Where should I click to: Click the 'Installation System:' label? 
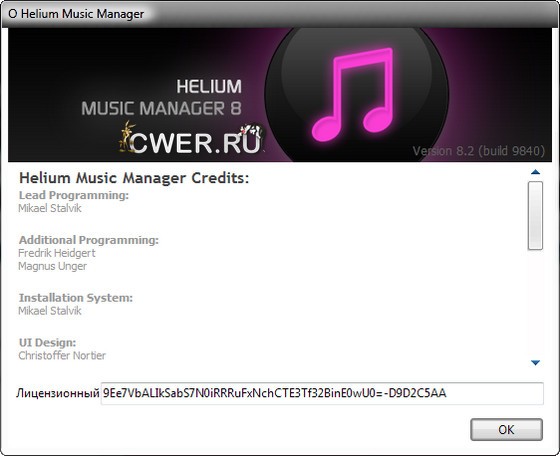coord(76,298)
